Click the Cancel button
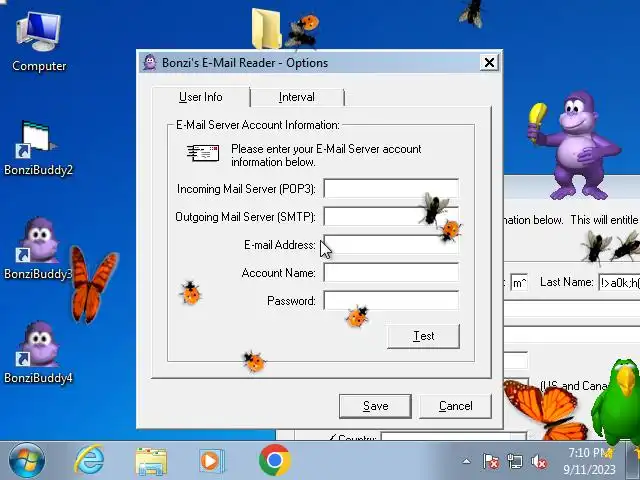Viewport: 640px width, 480px height. click(x=456, y=406)
